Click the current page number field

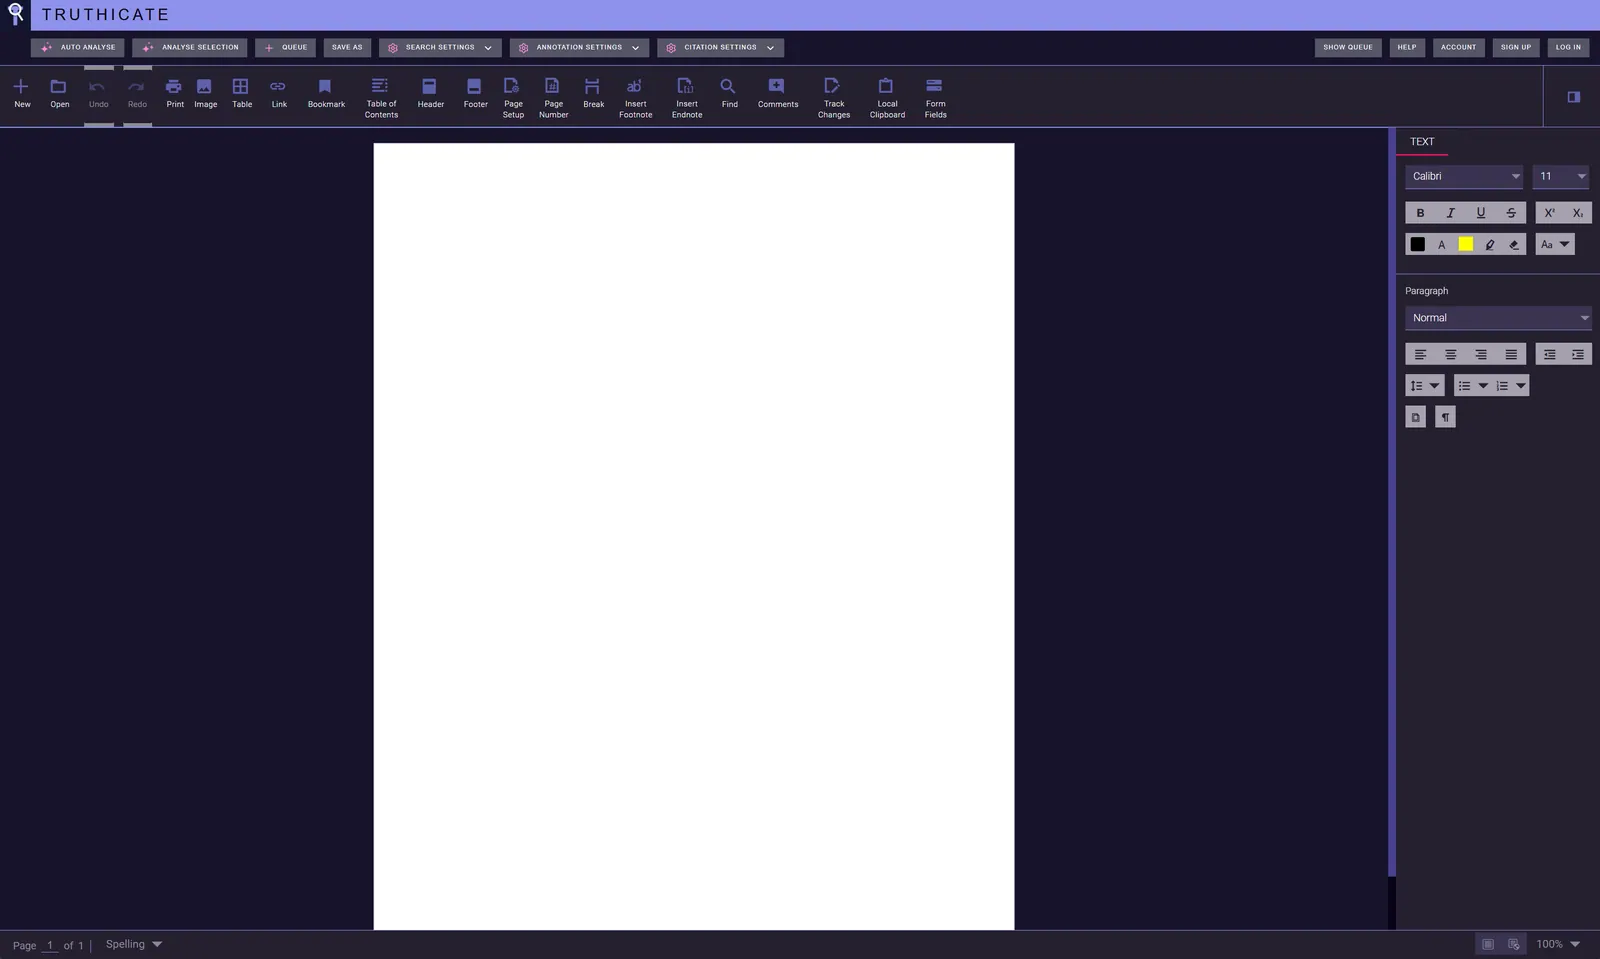50,945
